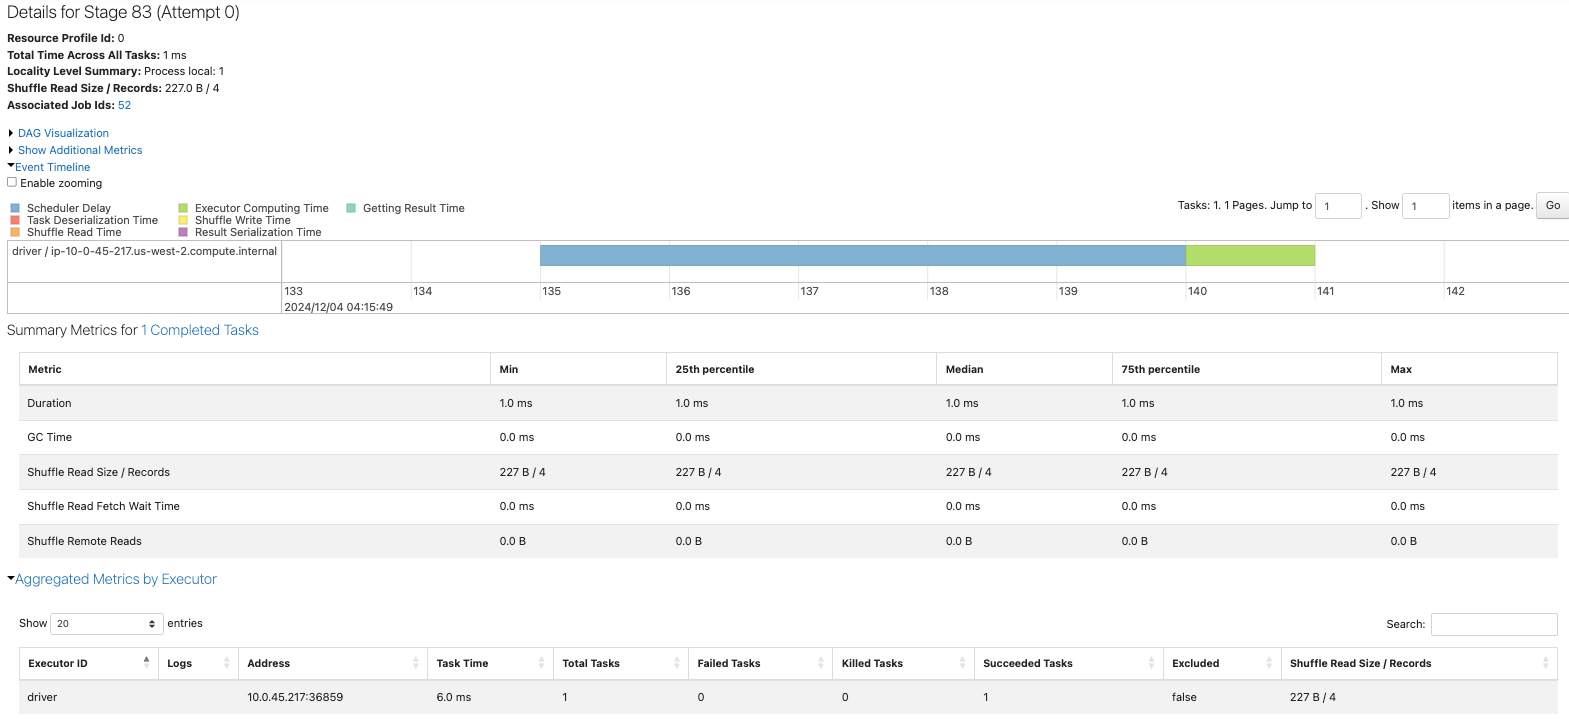Sort by Failed Tasks column
The image size is (1569, 719).
760,663
